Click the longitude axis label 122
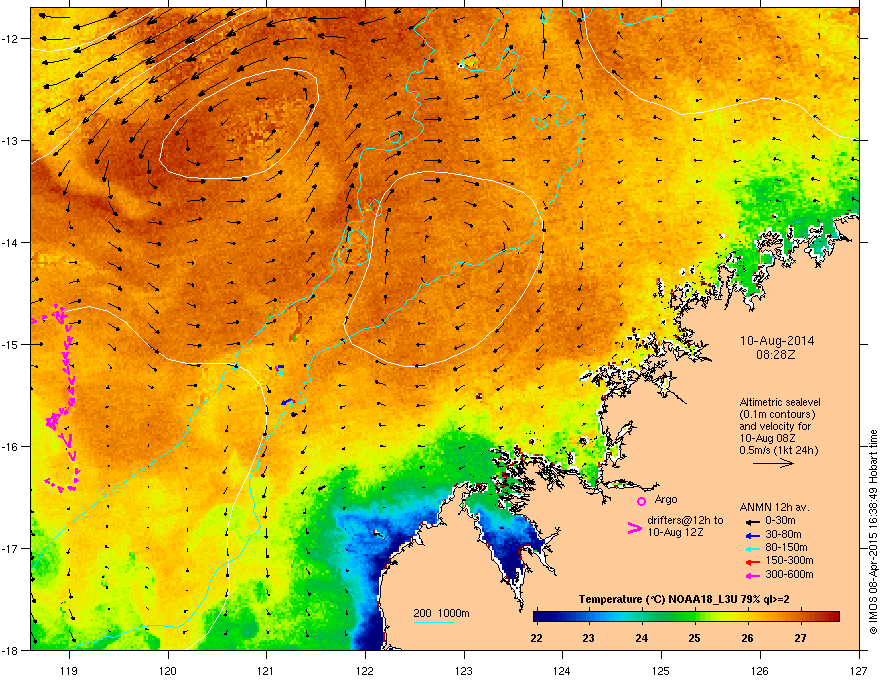The height and width of the screenshot is (680, 880). [365, 671]
